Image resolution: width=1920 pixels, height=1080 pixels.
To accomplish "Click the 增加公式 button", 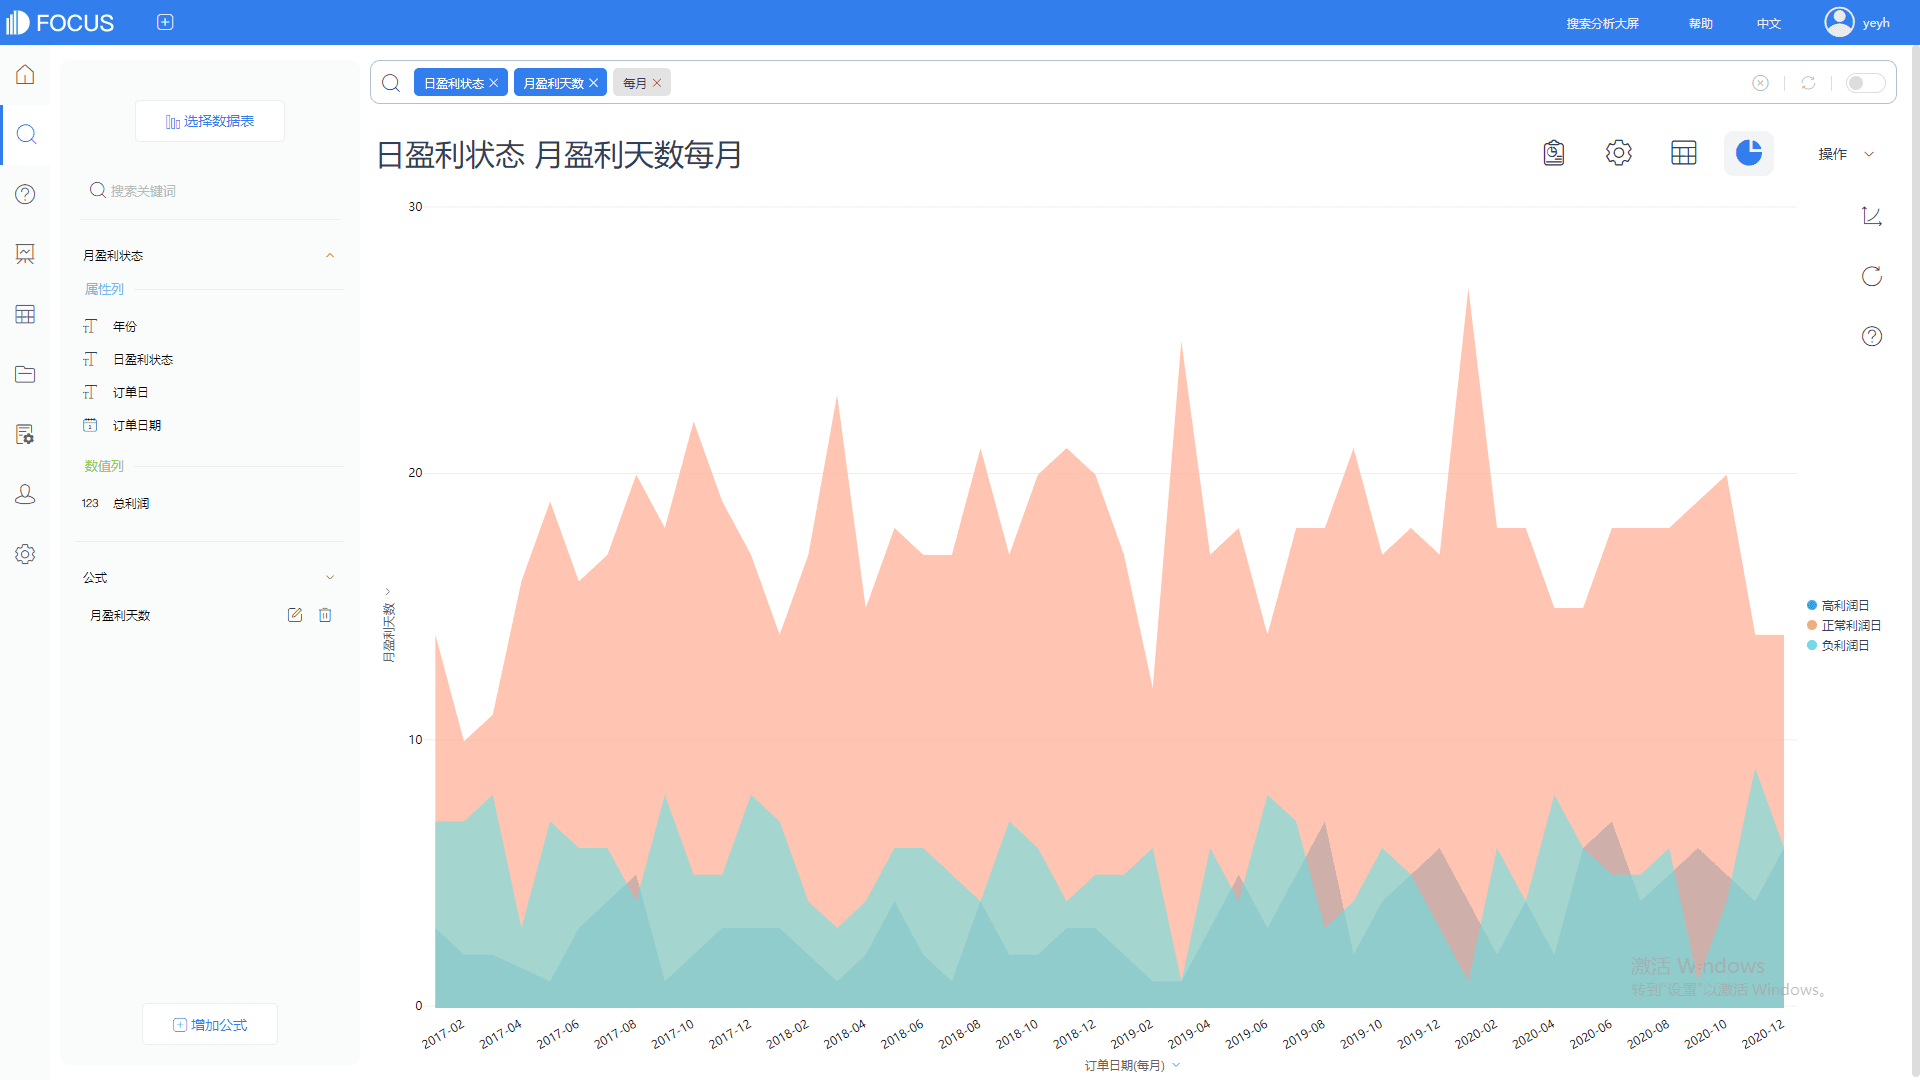I will (x=210, y=1025).
